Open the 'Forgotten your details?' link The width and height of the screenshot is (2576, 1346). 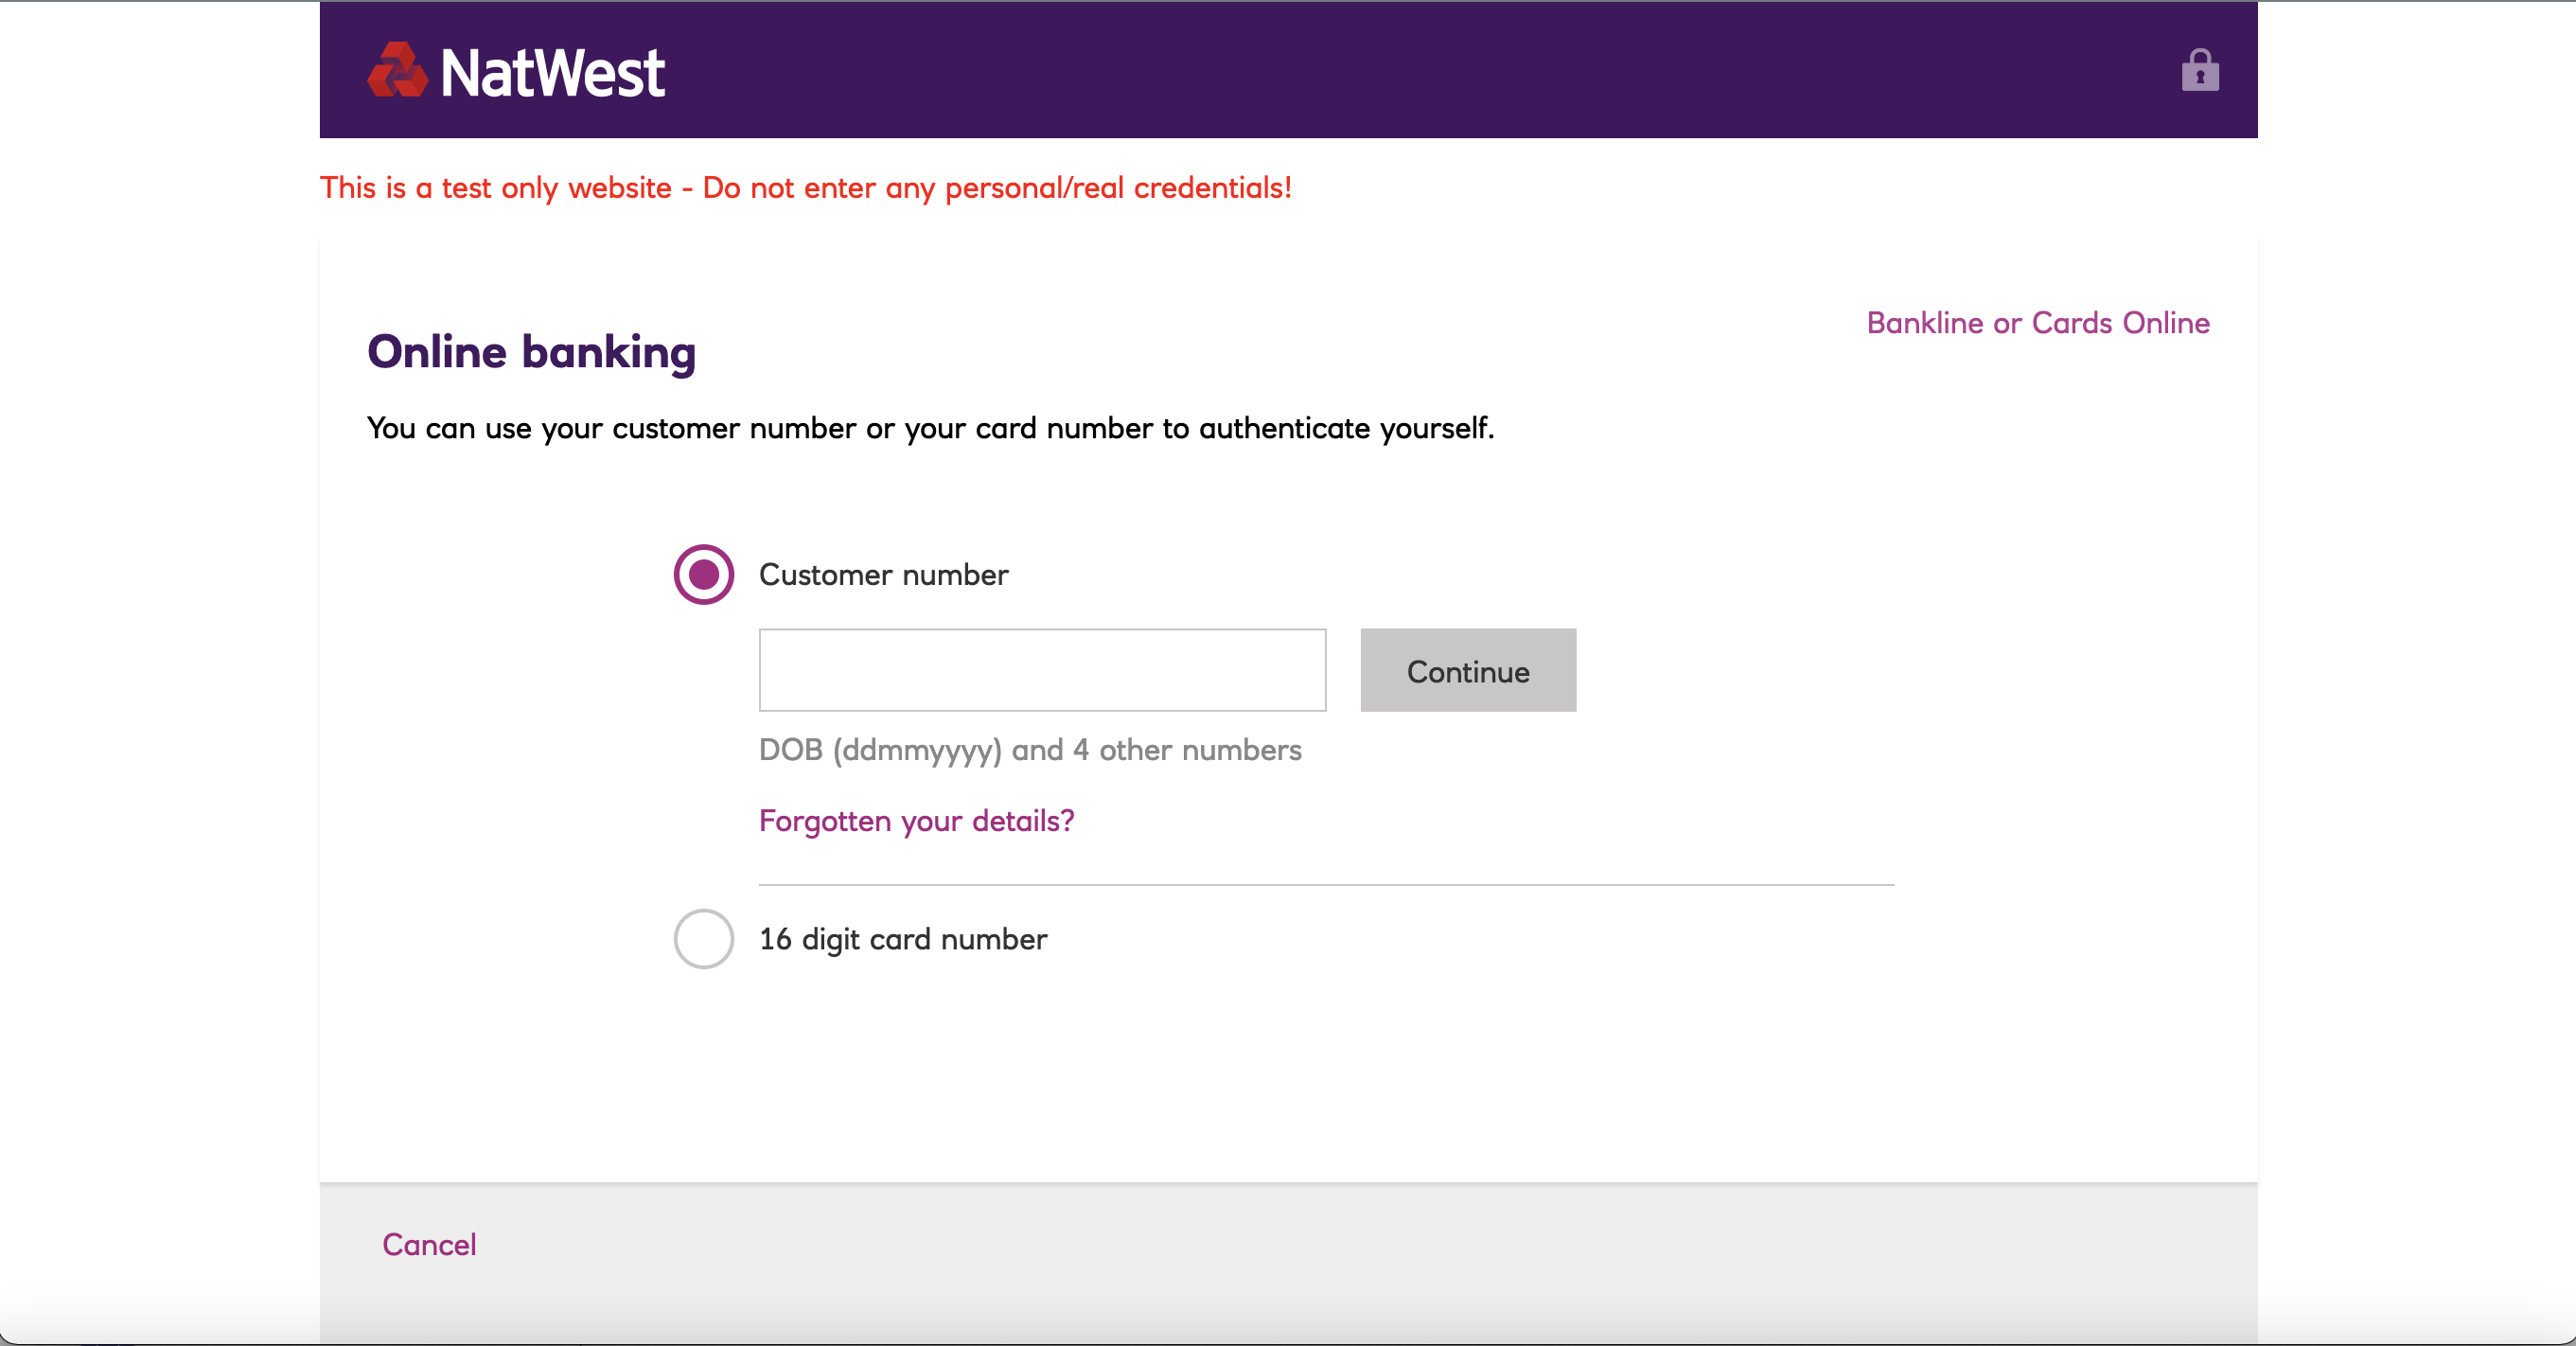coord(916,821)
